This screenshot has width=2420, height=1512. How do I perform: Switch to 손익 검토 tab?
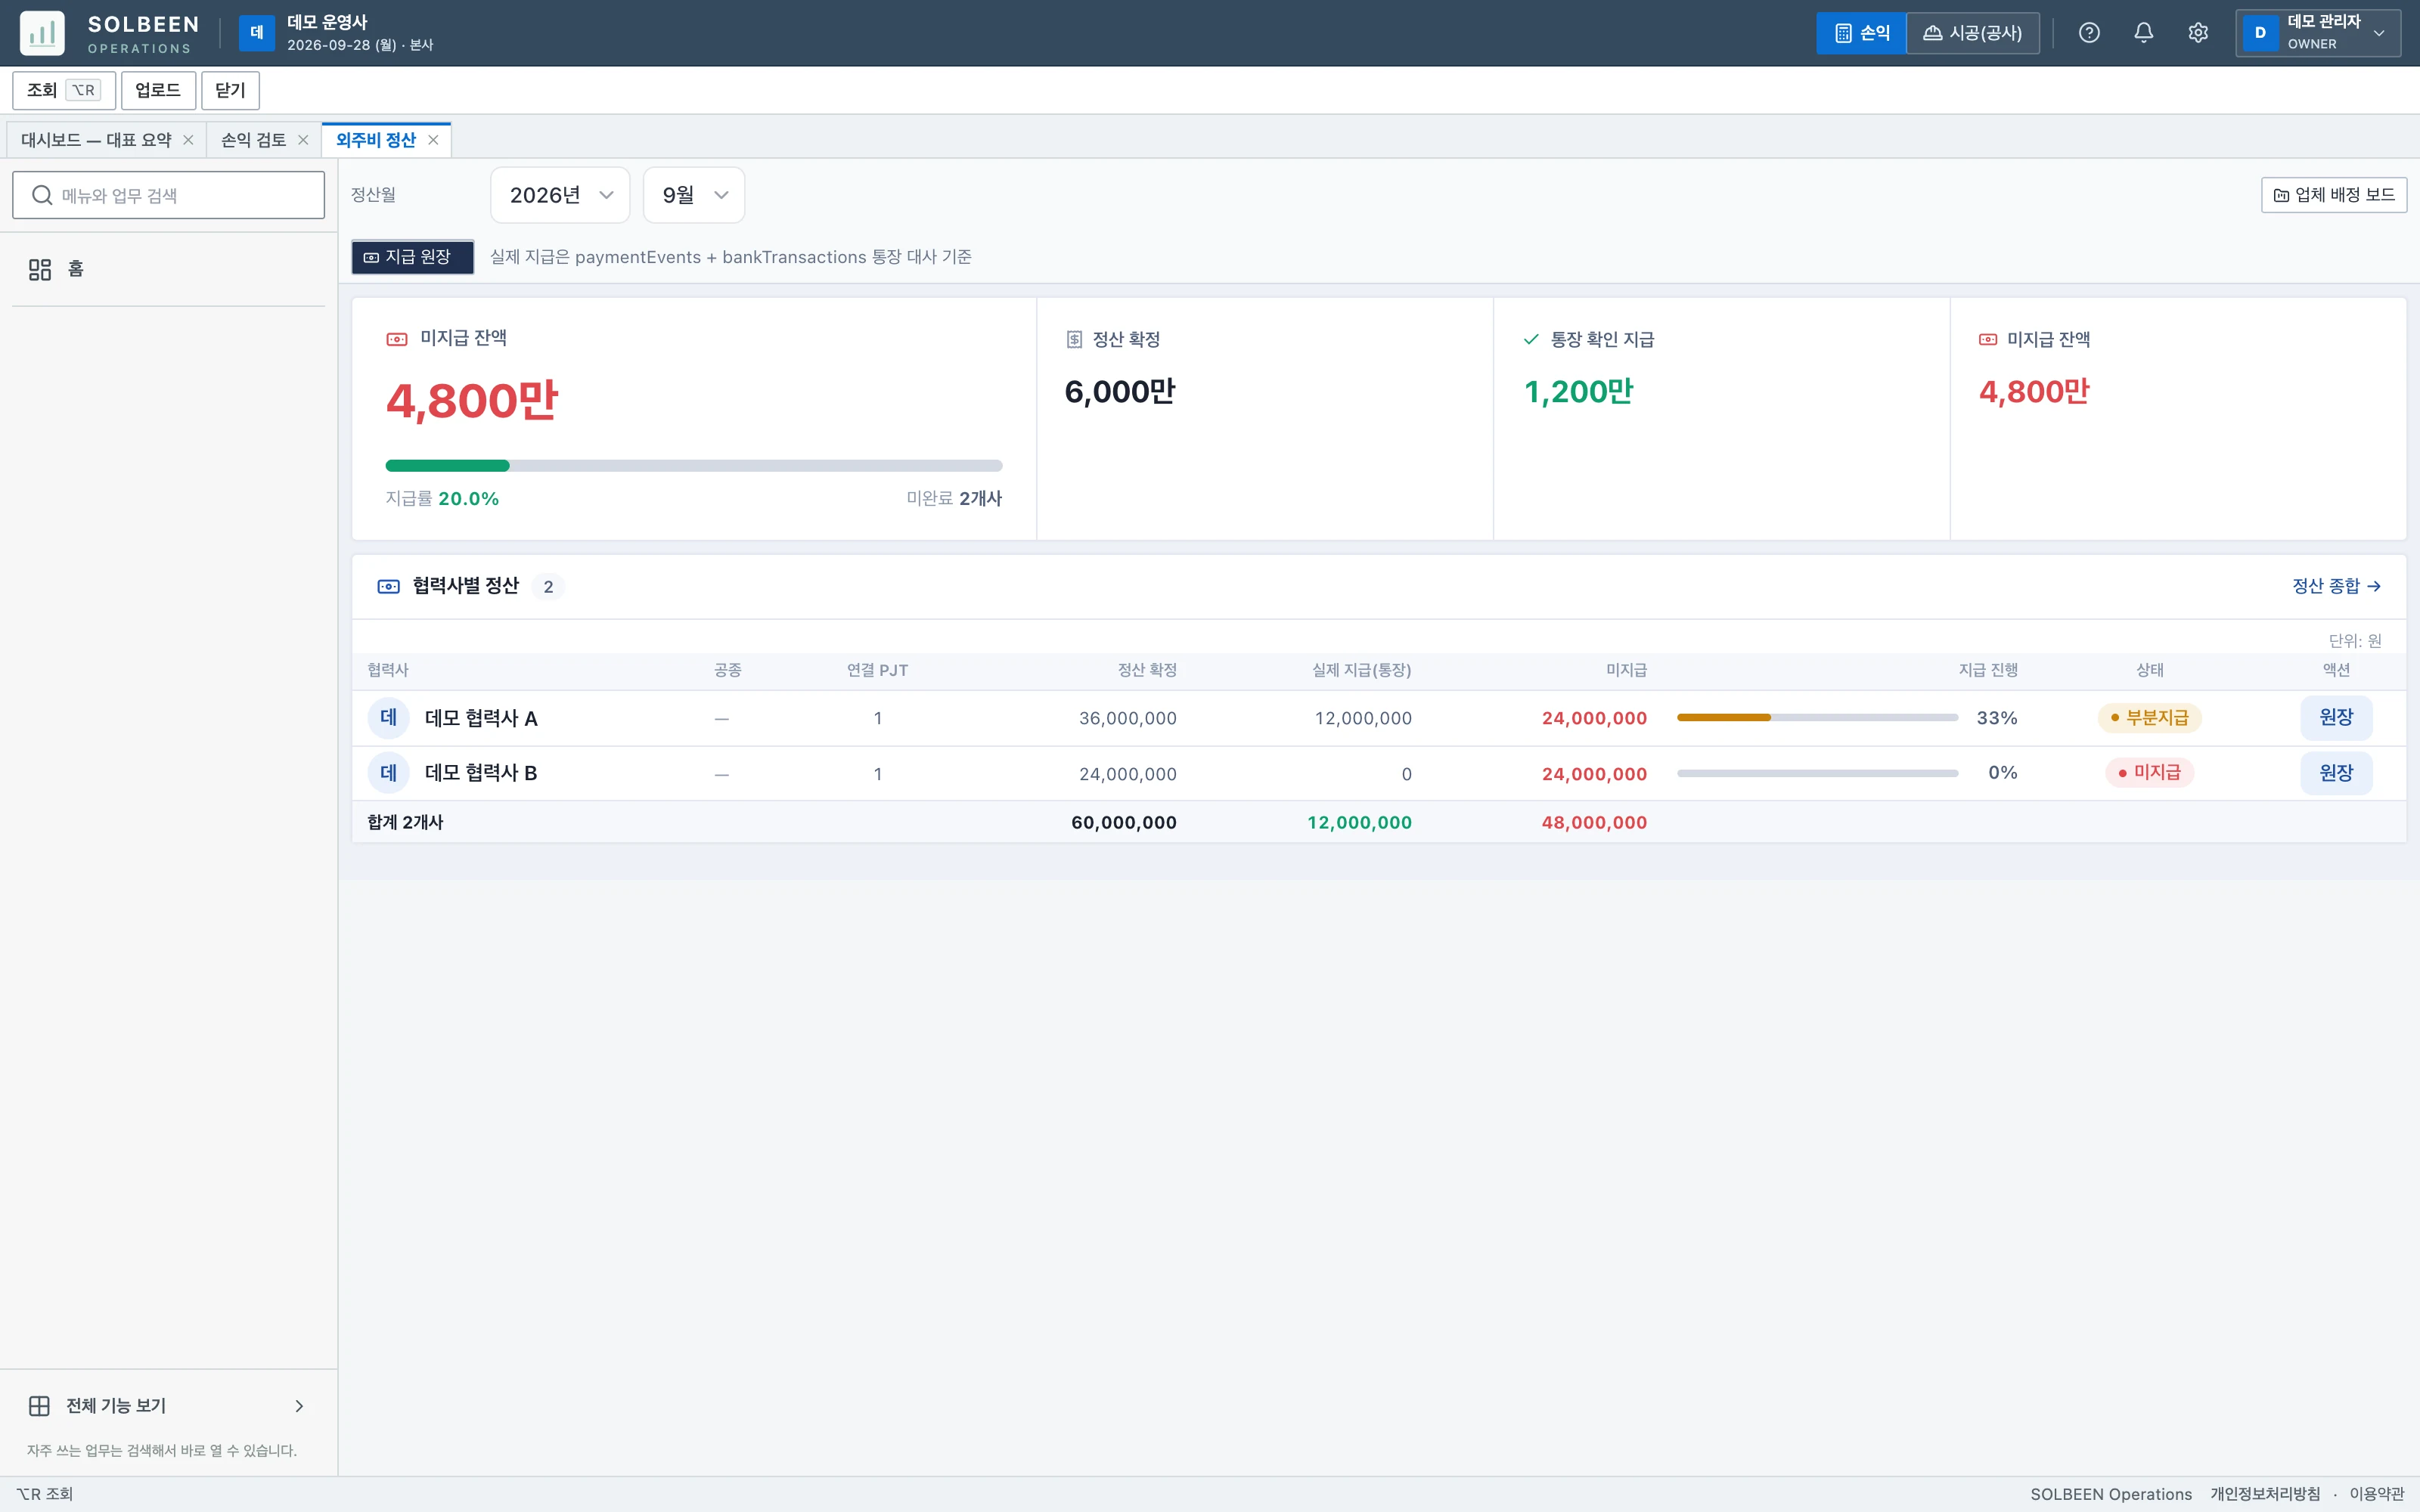(x=254, y=140)
